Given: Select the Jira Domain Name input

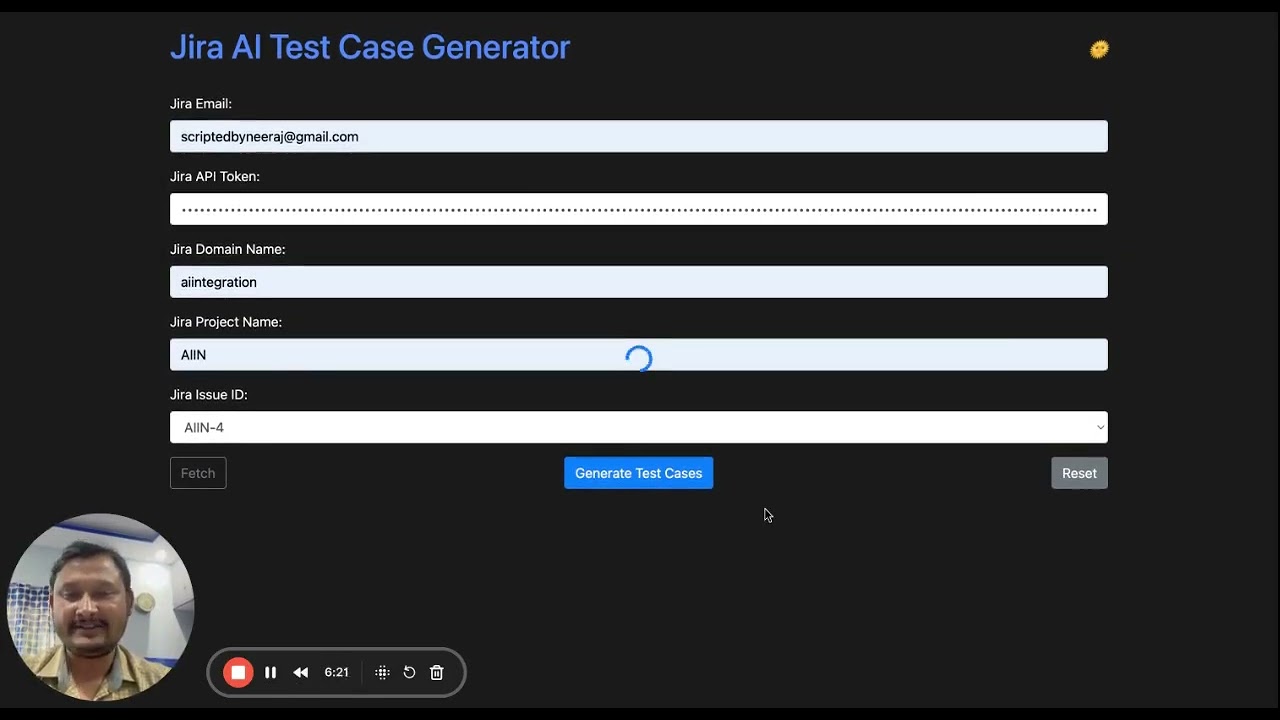Looking at the screenshot, I should pos(639,282).
